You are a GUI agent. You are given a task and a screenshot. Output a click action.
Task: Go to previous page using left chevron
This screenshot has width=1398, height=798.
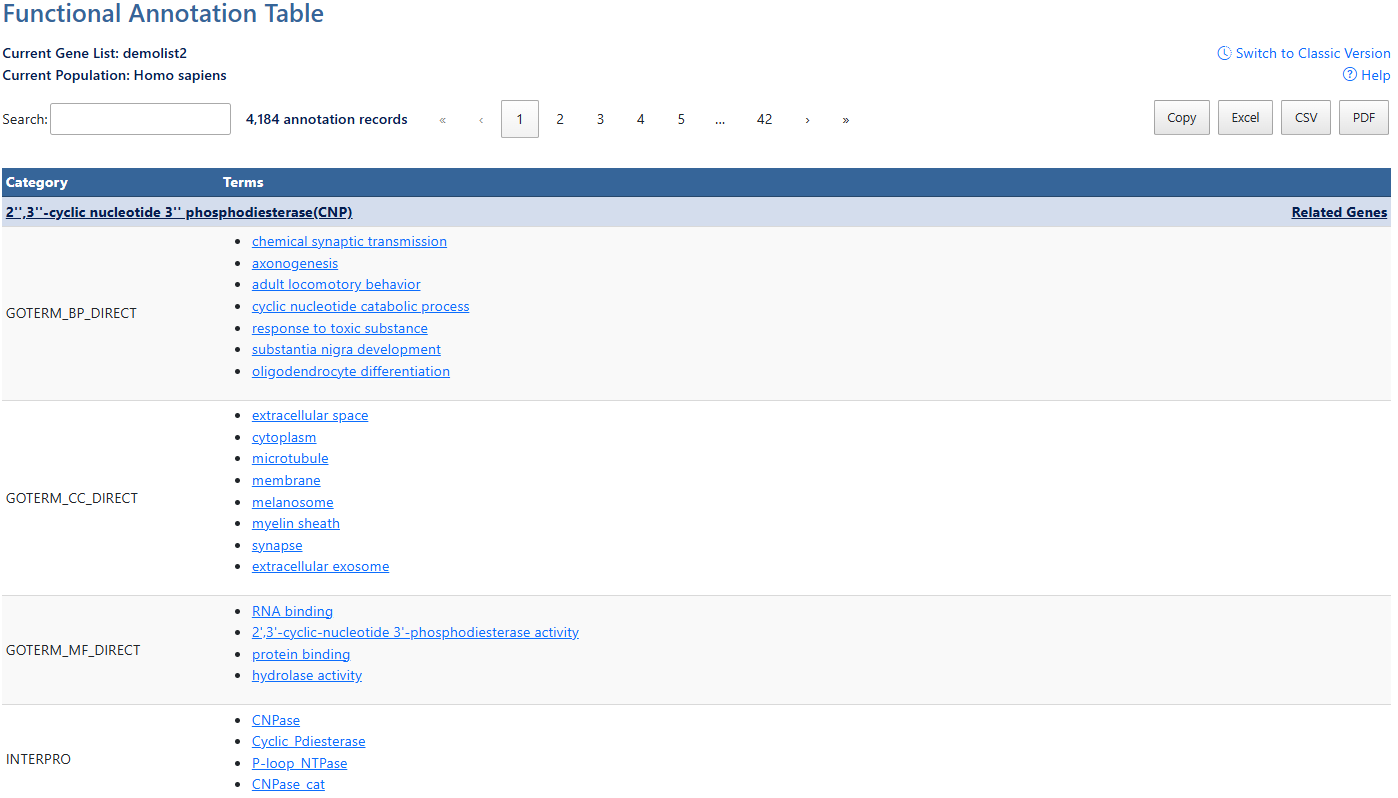(x=479, y=119)
